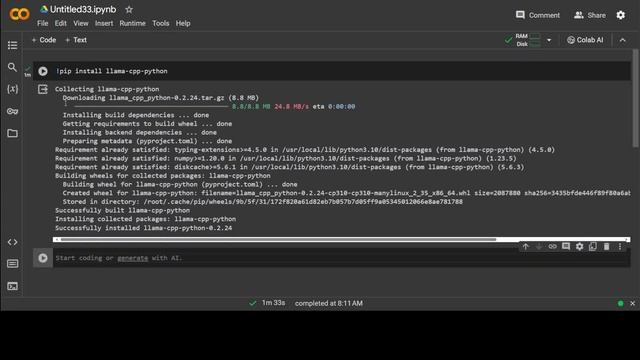
Task: Open the Help menu
Action: pyautogui.click(x=183, y=23)
